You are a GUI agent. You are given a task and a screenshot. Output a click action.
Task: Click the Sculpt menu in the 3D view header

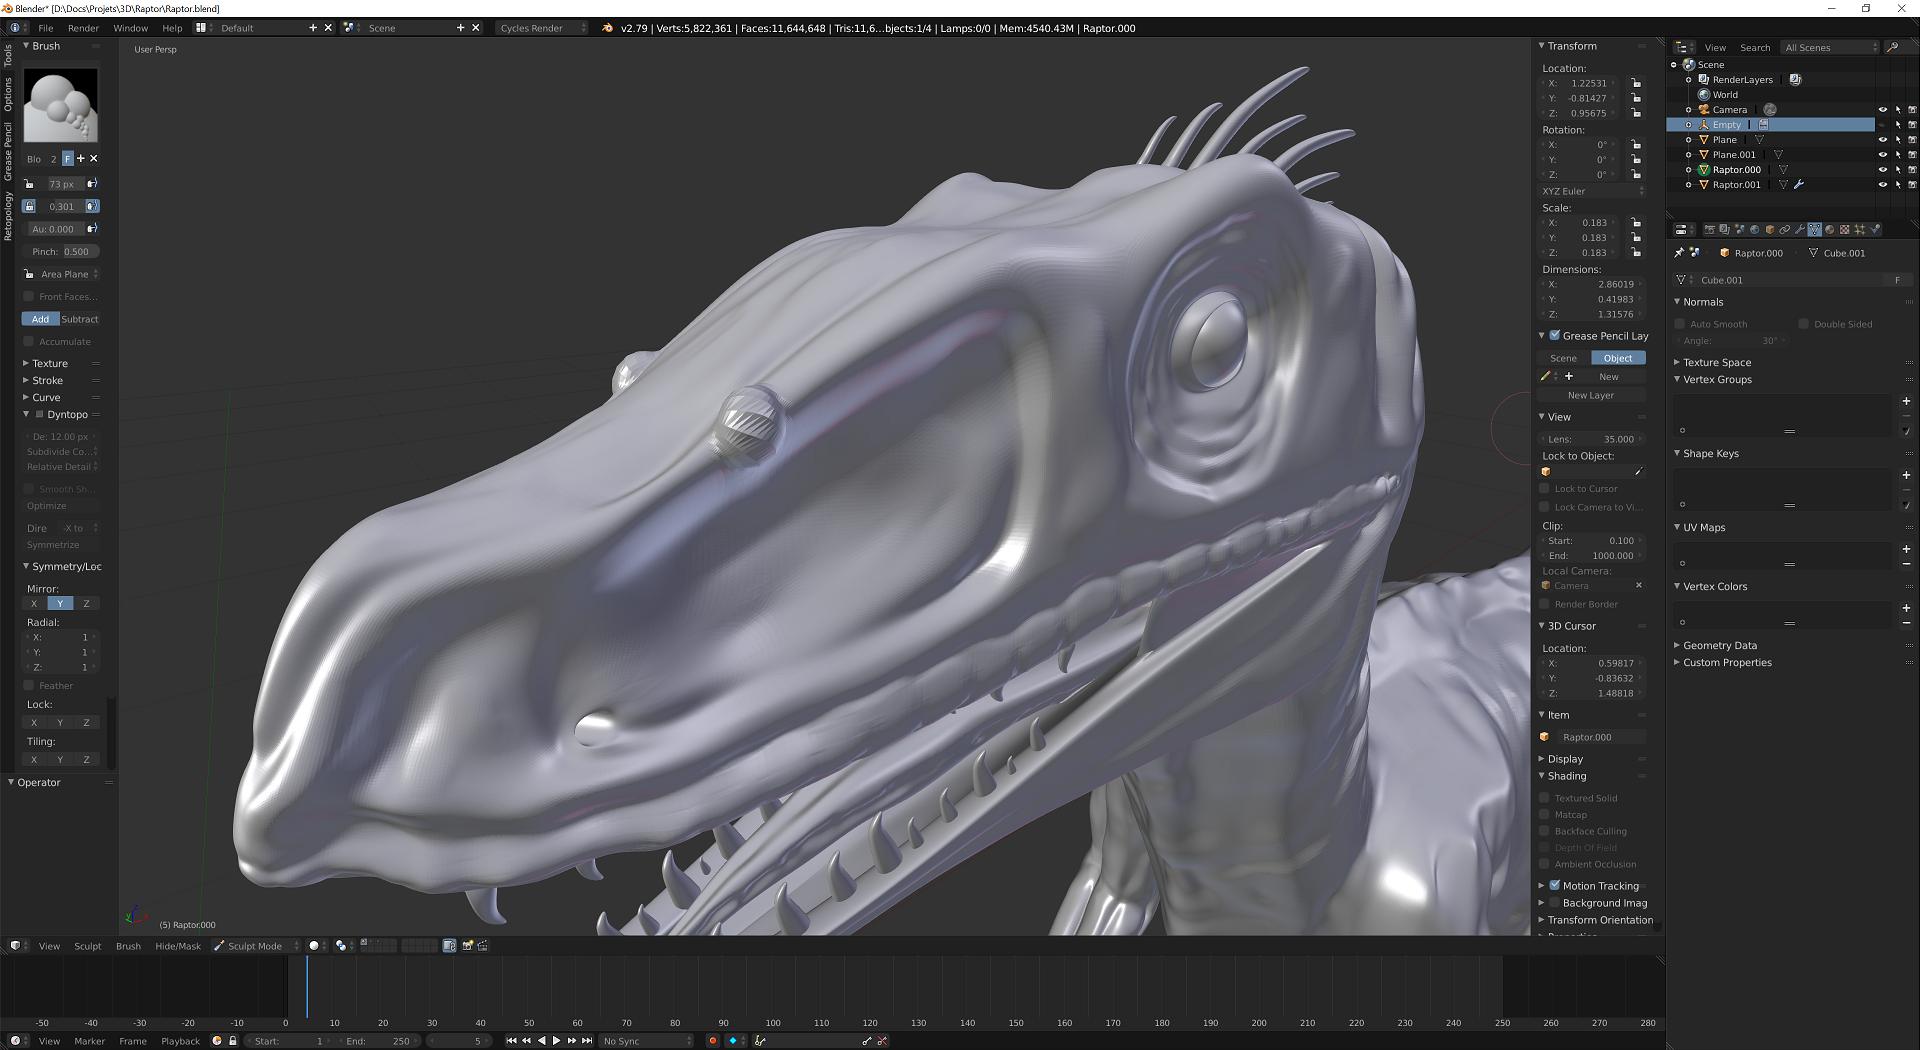coord(87,946)
